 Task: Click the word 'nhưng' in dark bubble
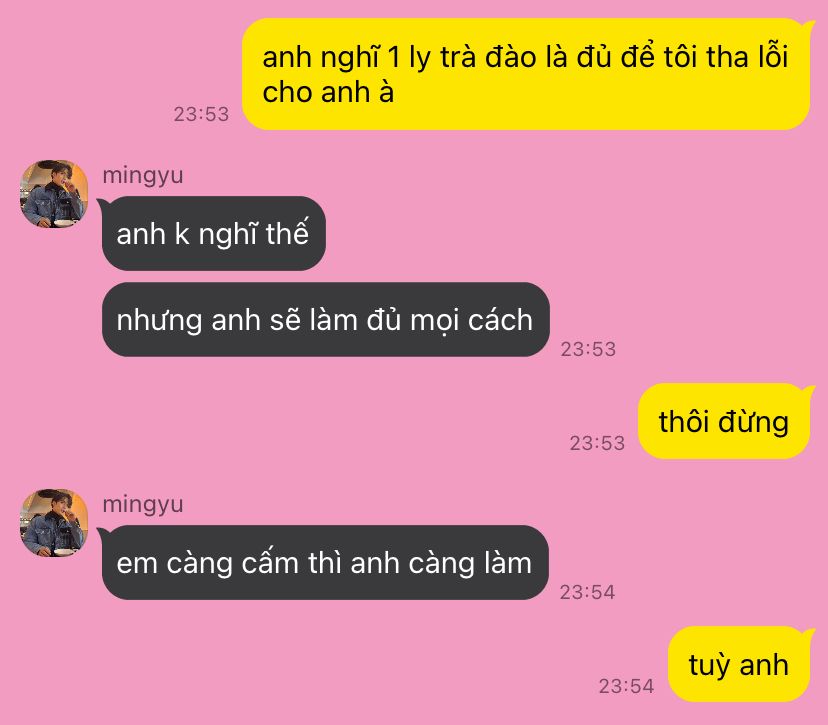click(159, 321)
